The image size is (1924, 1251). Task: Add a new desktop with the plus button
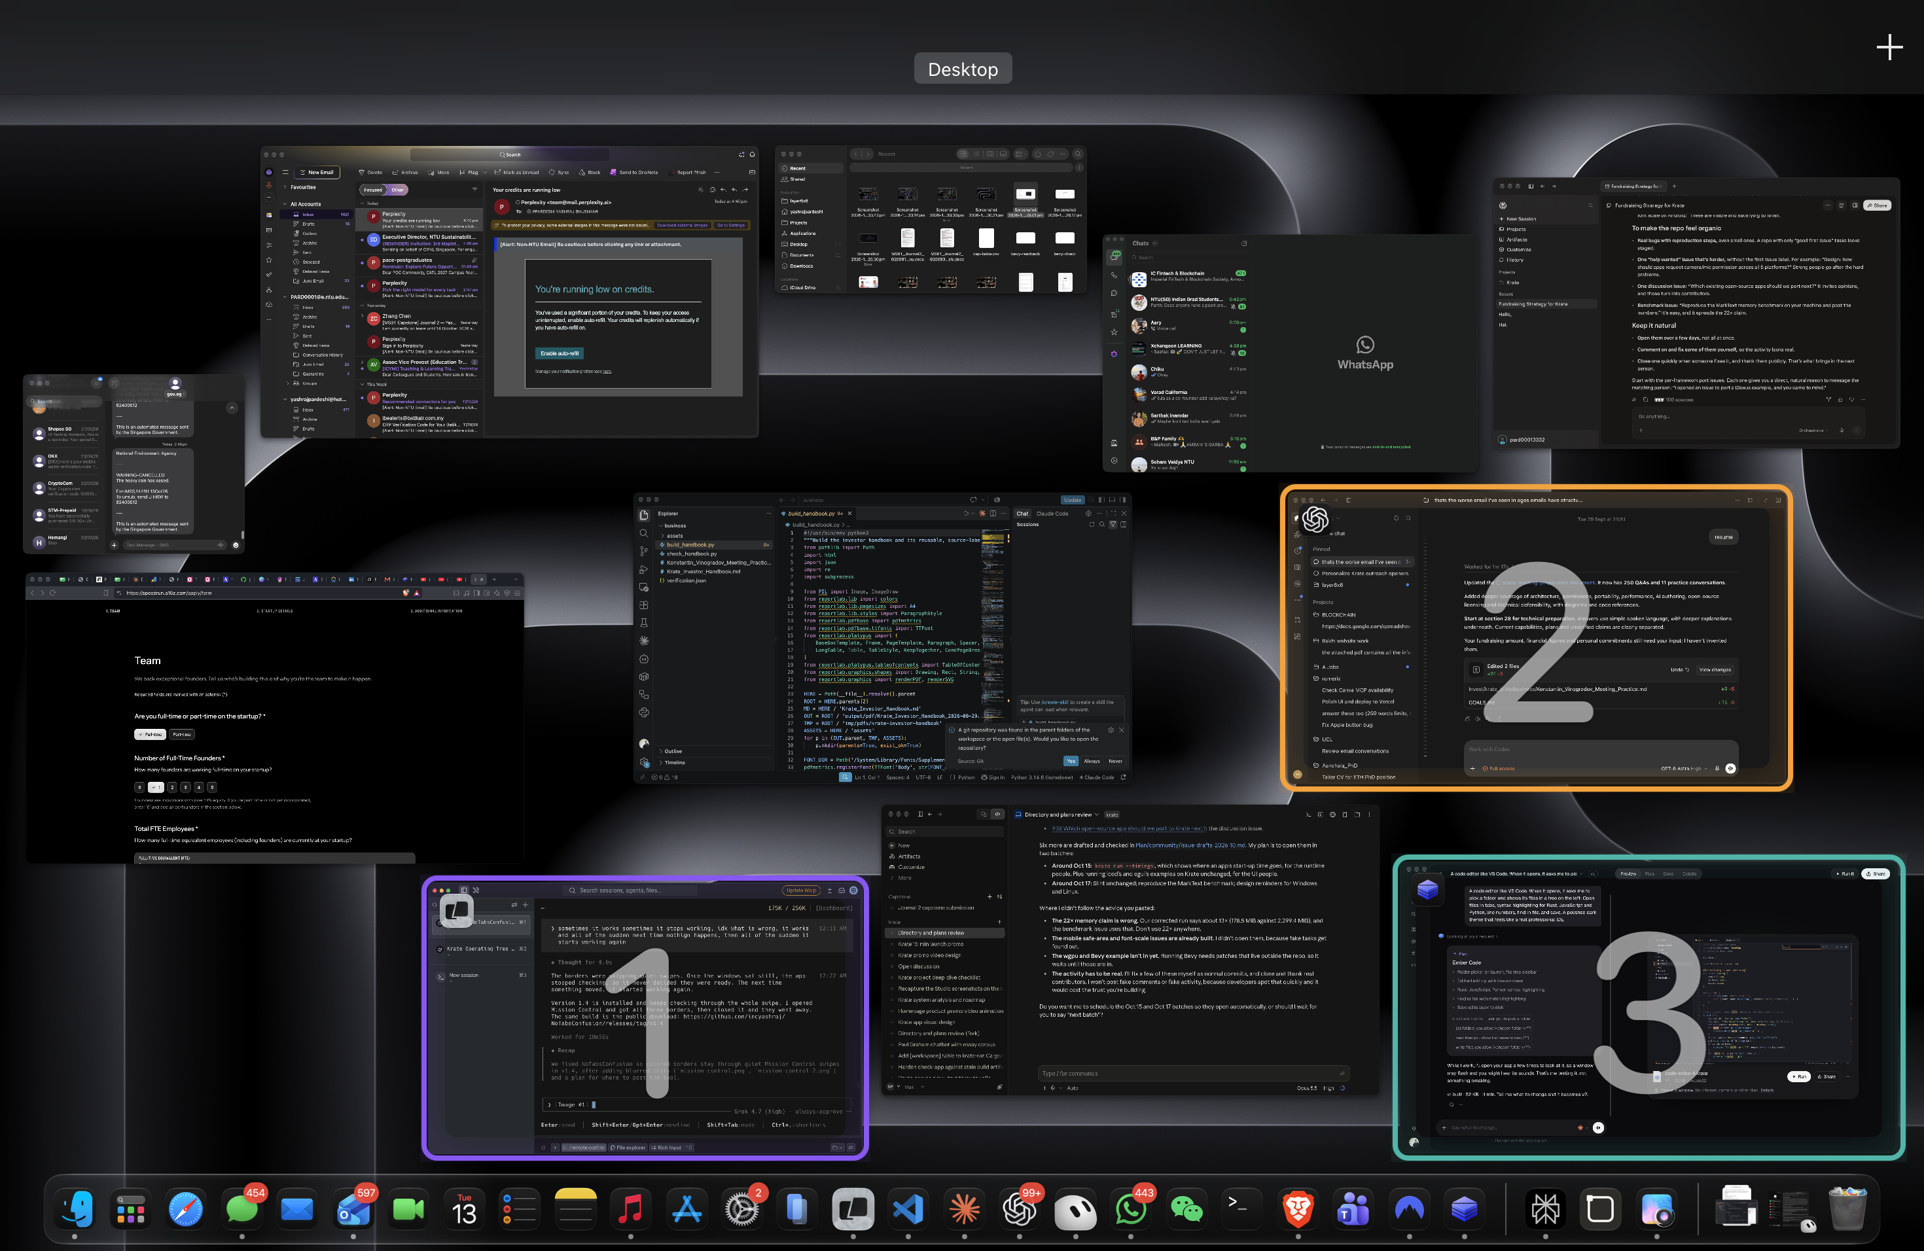point(1889,47)
